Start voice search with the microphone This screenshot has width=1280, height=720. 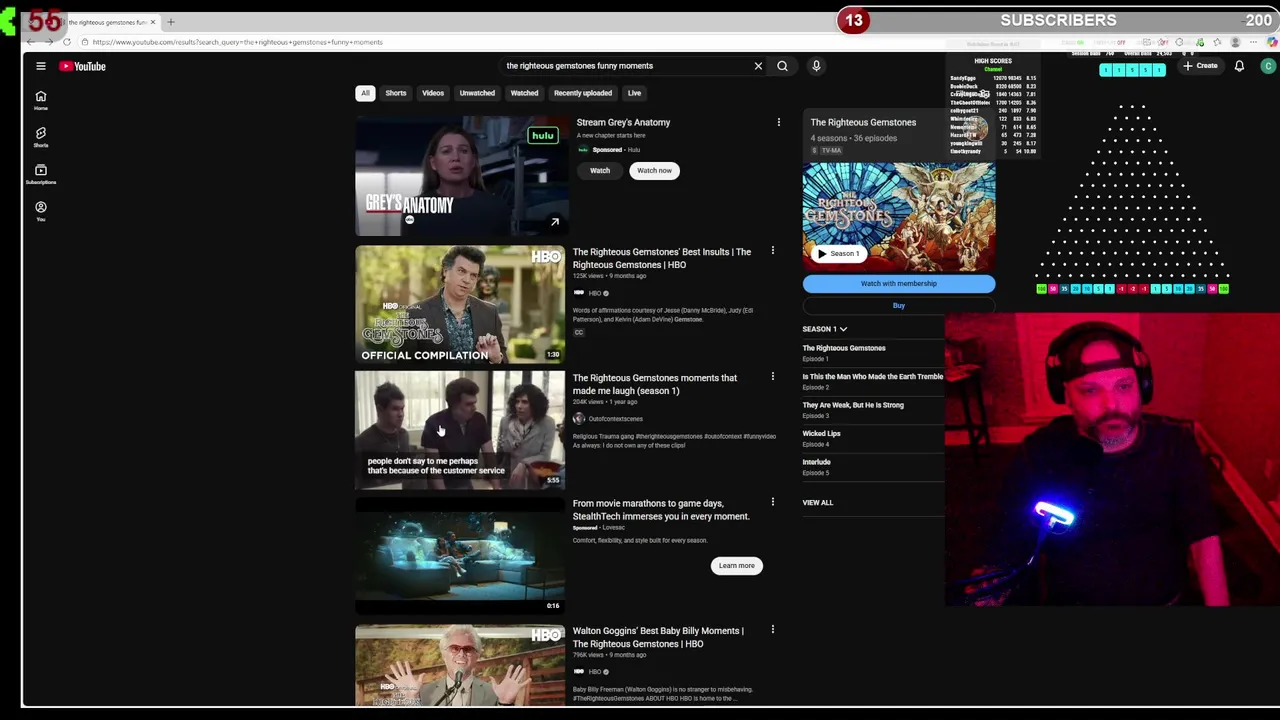(x=816, y=66)
